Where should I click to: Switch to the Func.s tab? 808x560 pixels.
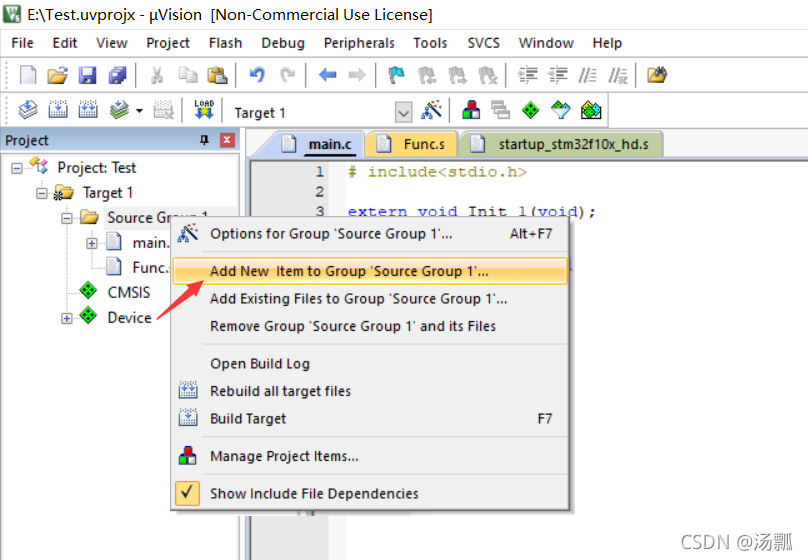pyautogui.click(x=412, y=144)
